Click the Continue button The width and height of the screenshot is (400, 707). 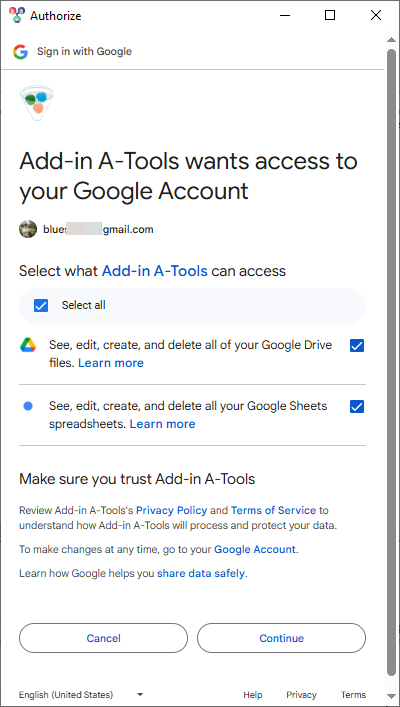coord(281,638)
